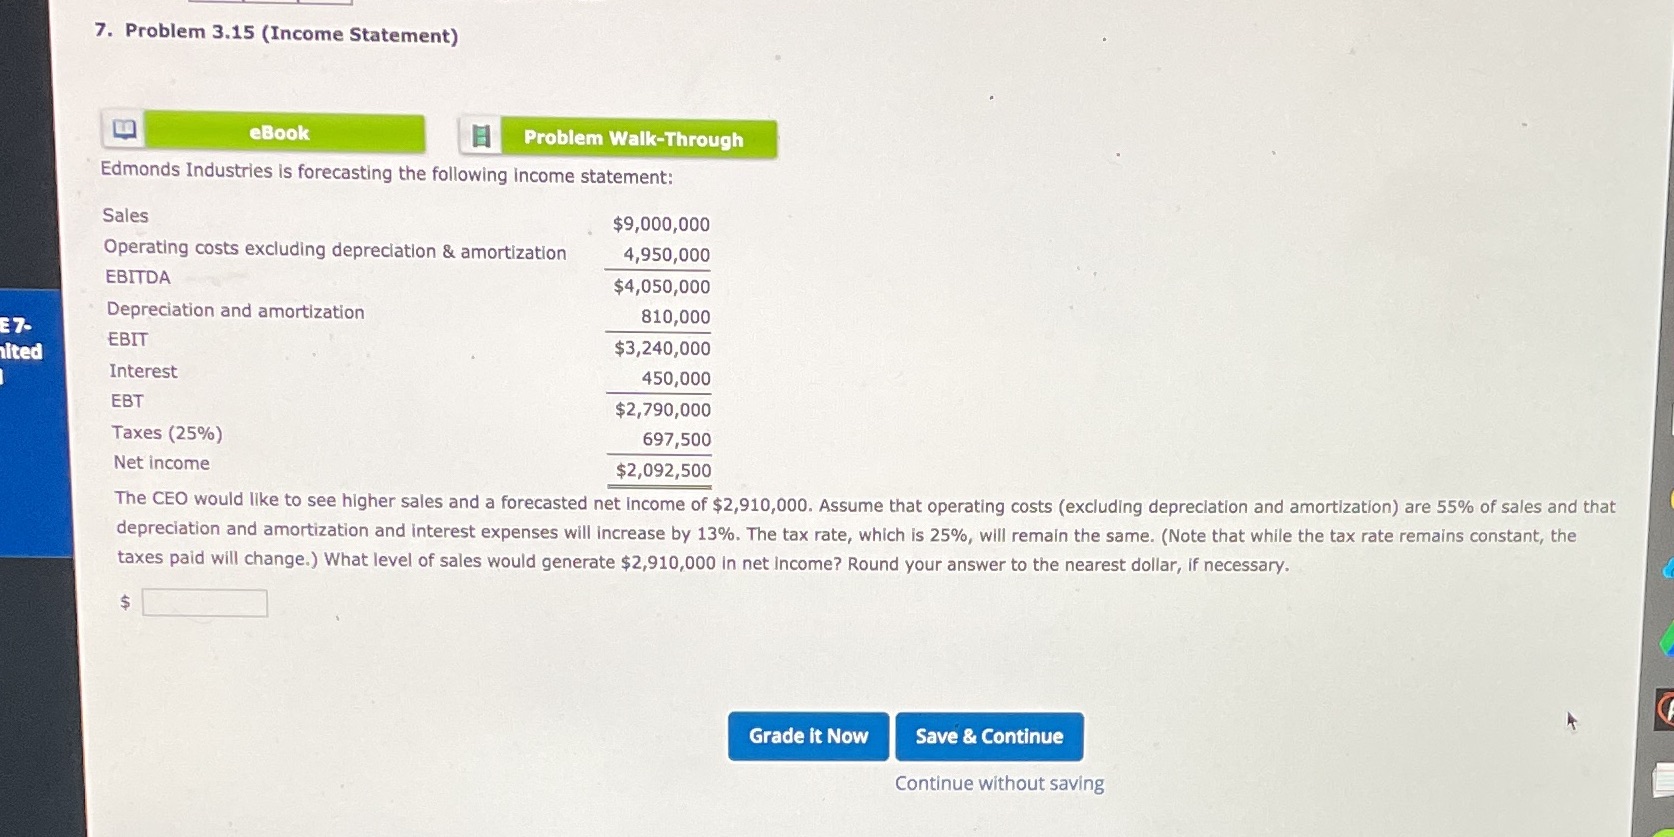
Task: Click inside the answer input field
Action: 205,602
